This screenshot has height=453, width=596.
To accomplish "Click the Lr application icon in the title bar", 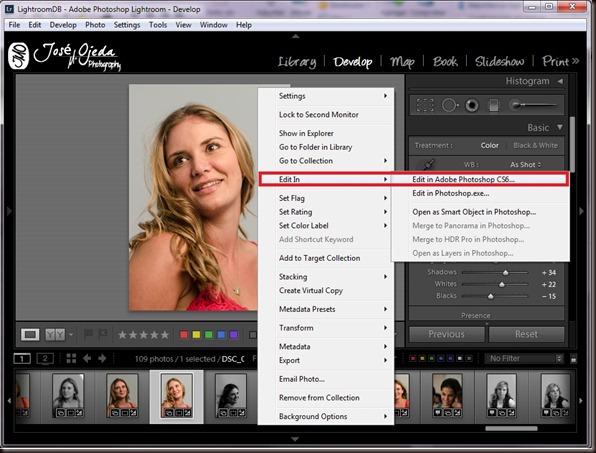I will click(10, 9).
